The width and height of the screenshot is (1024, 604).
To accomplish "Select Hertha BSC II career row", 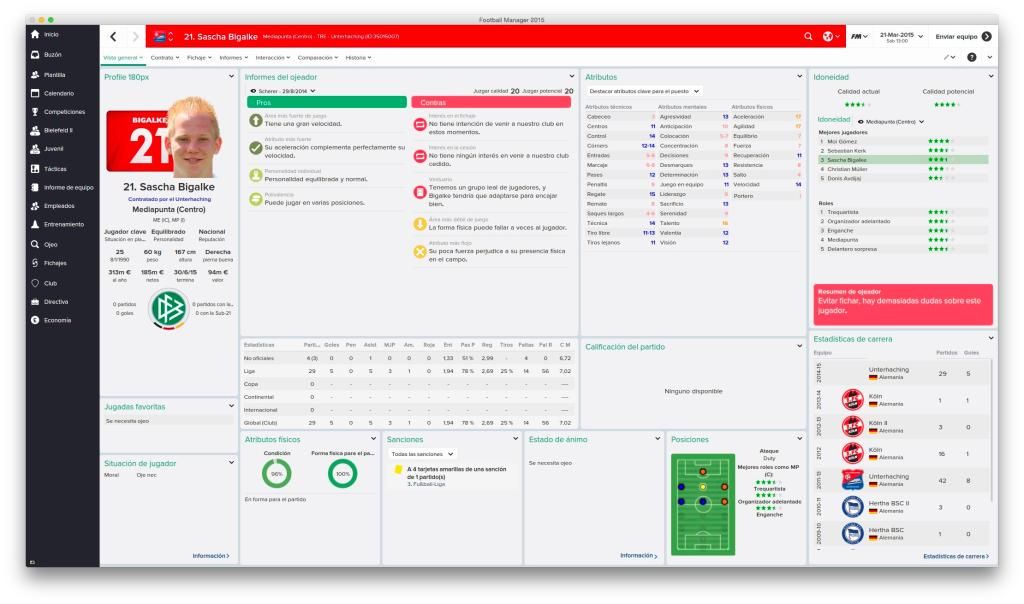I will coord(903,507).
